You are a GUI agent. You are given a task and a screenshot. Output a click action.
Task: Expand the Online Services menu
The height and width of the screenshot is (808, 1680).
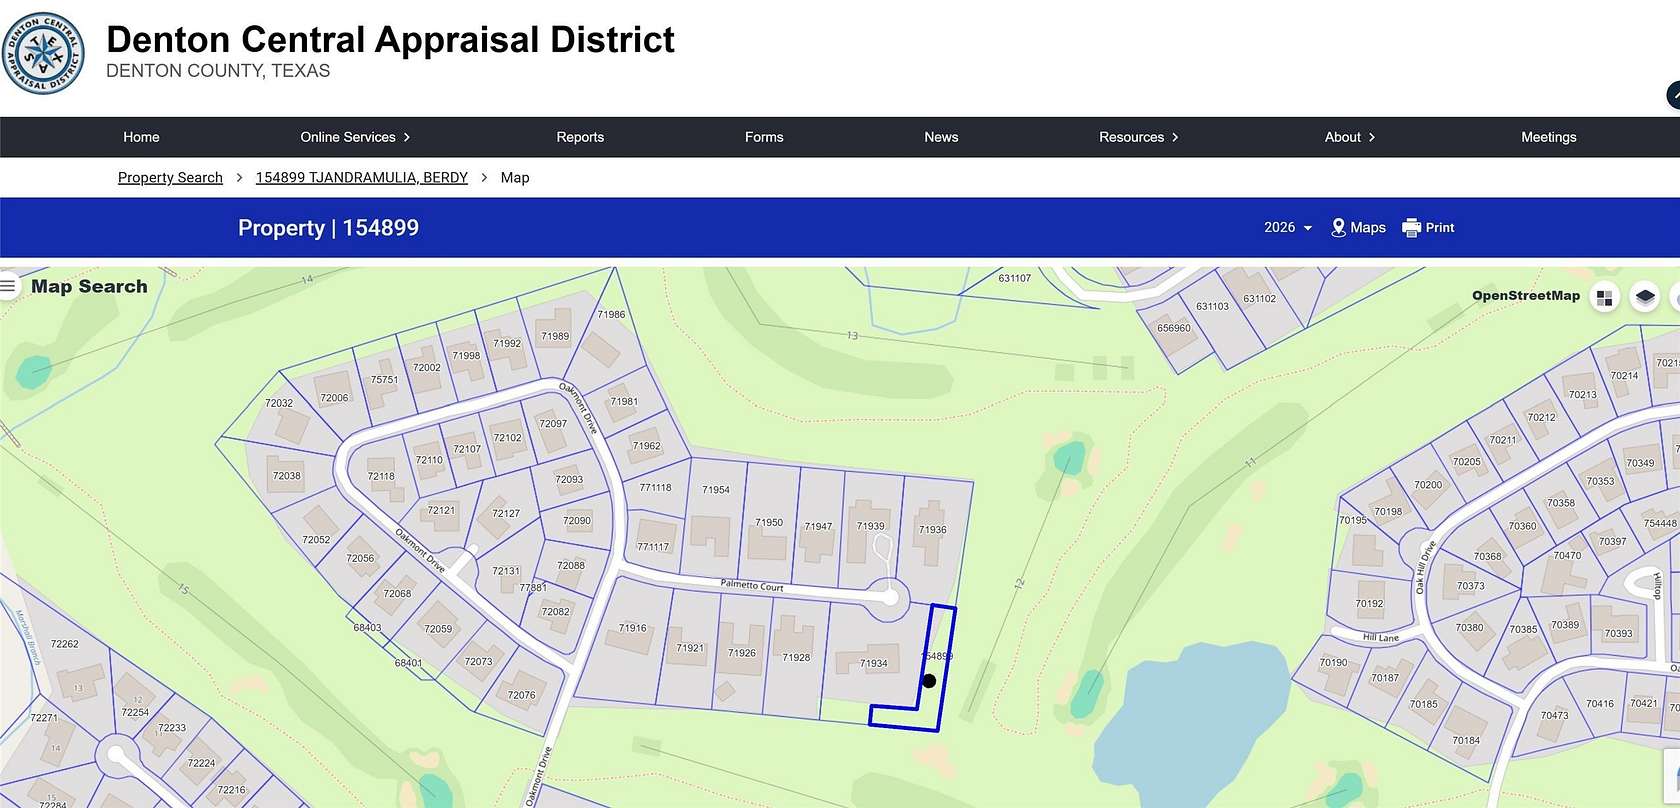[355, 137]
